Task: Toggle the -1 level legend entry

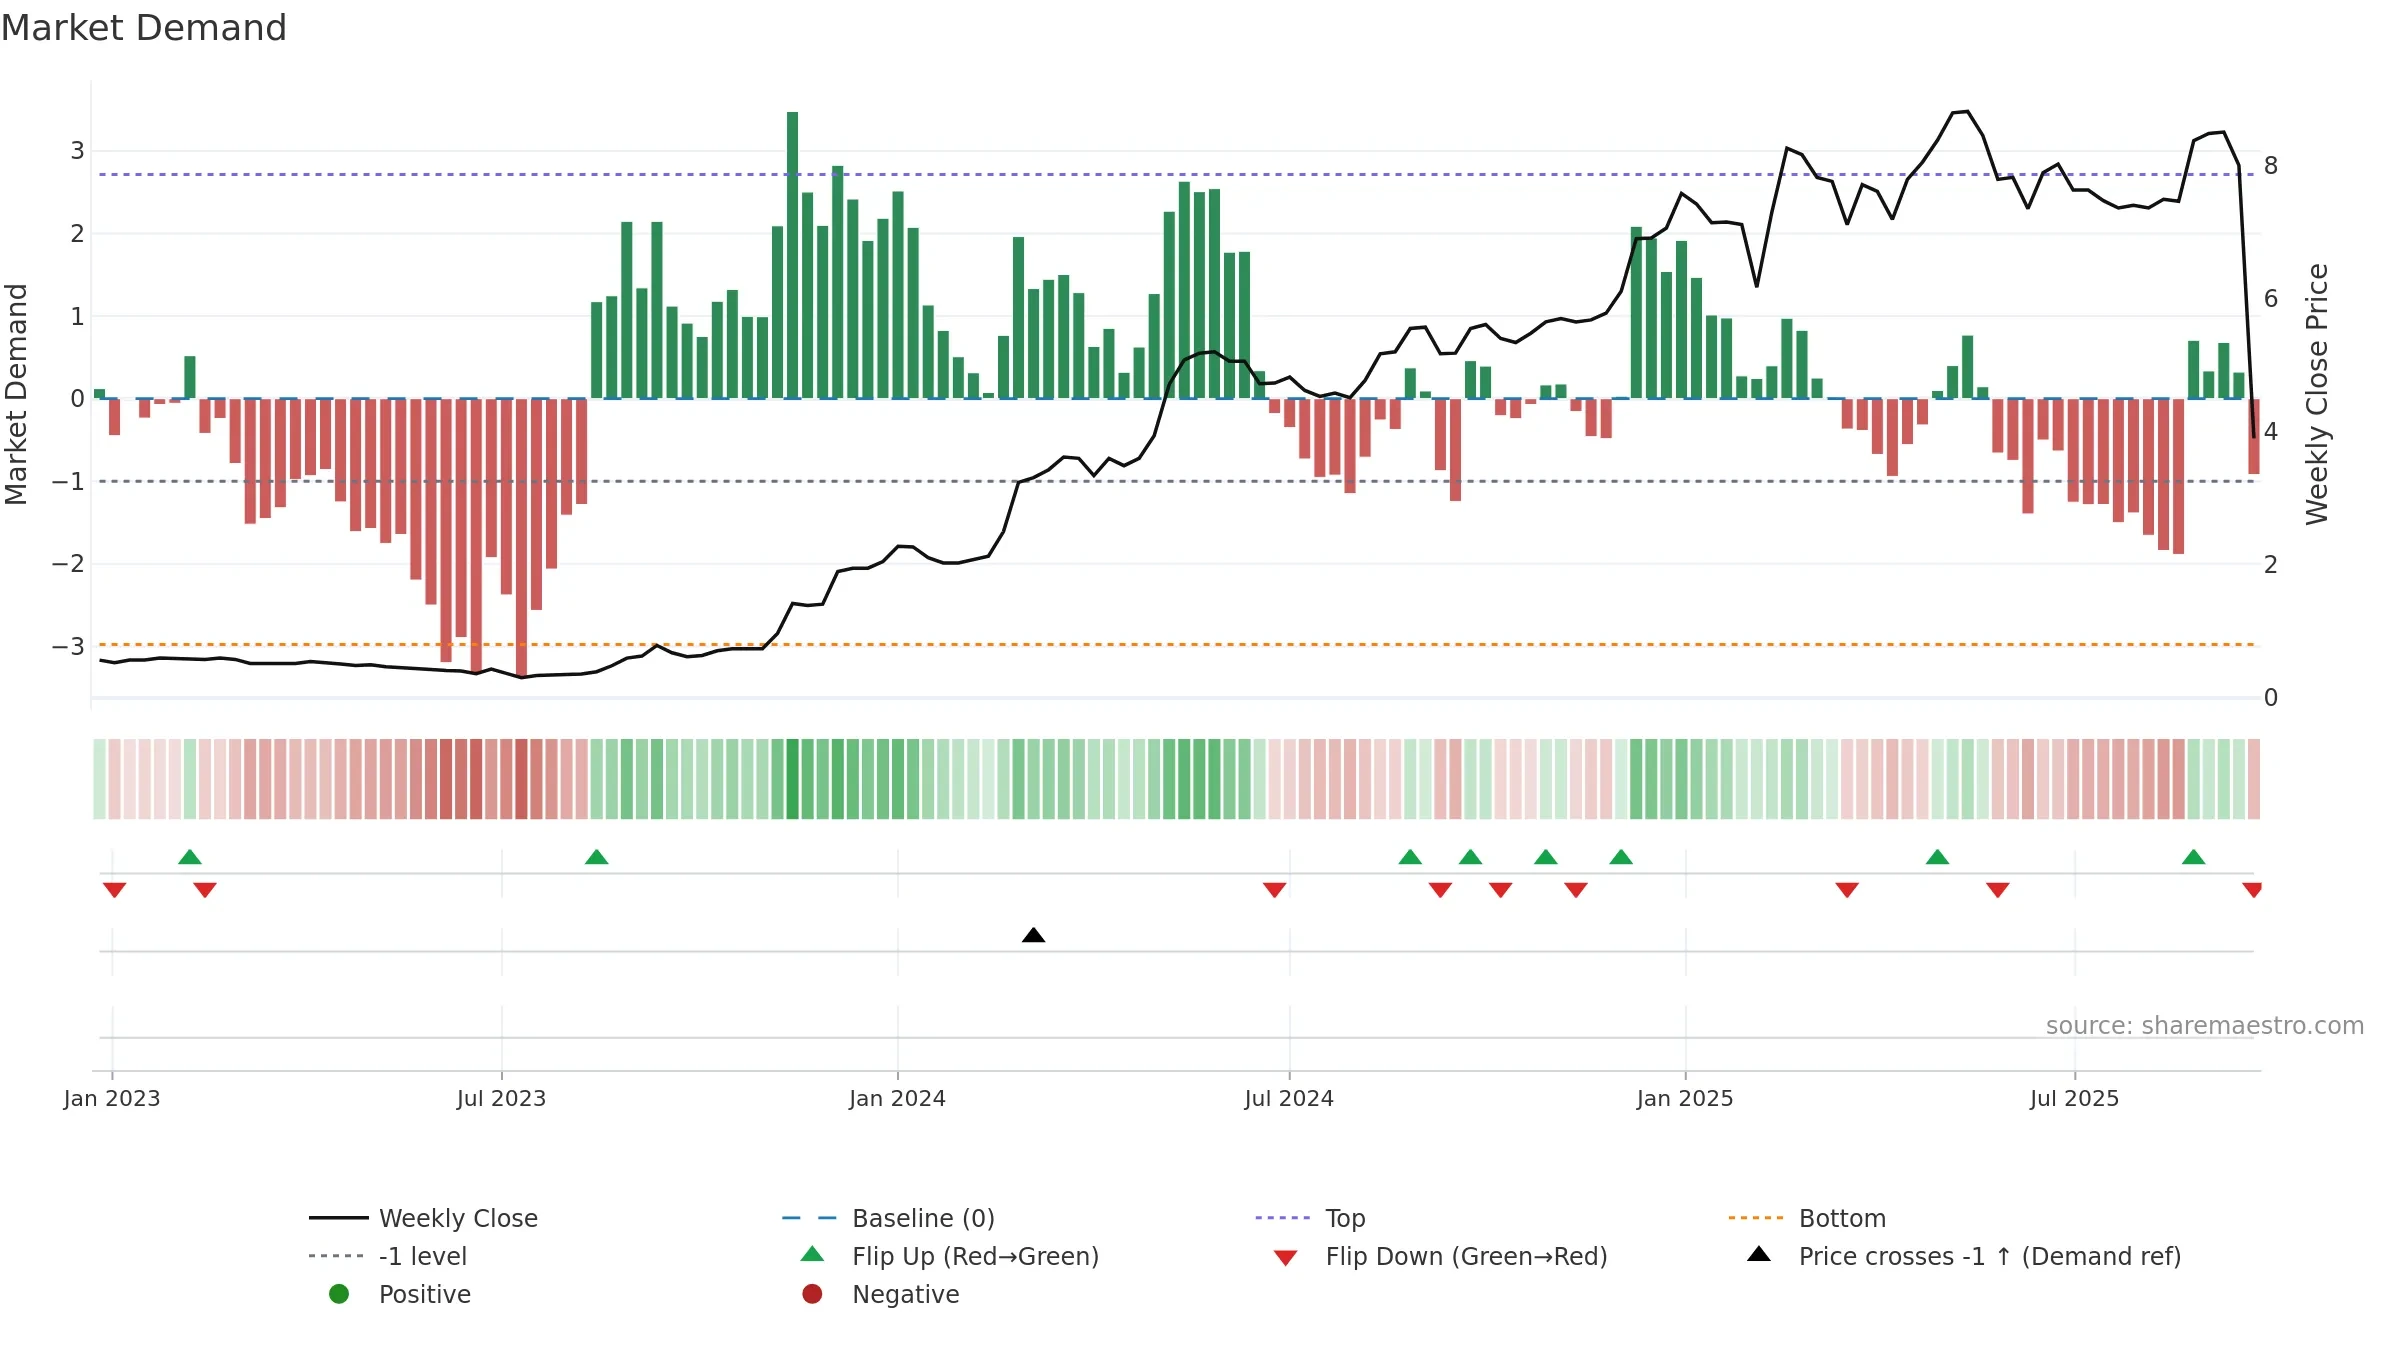Action: [423, 1256]
